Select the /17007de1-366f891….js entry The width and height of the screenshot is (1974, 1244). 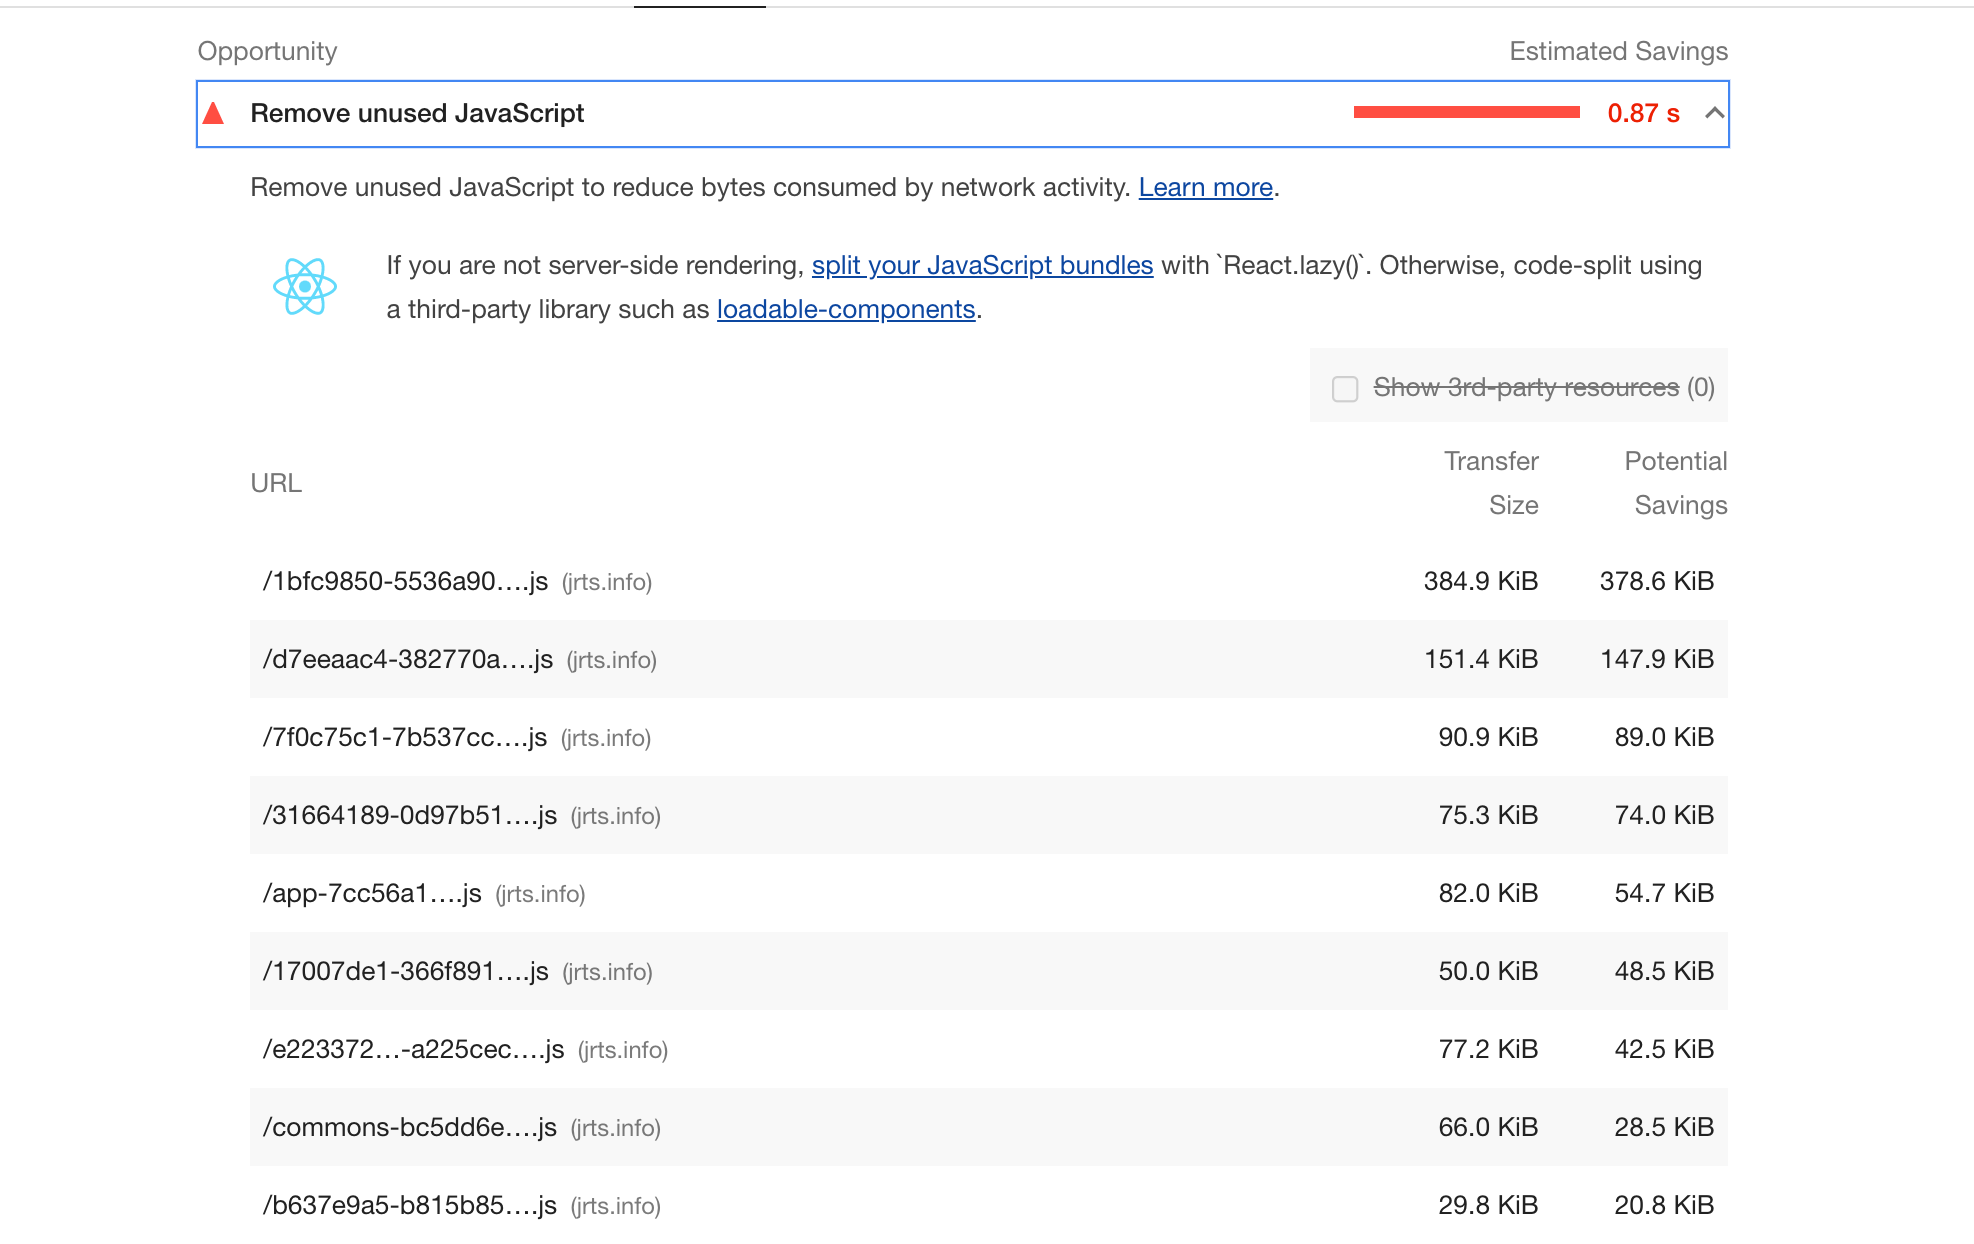click(x=405, y=971)
